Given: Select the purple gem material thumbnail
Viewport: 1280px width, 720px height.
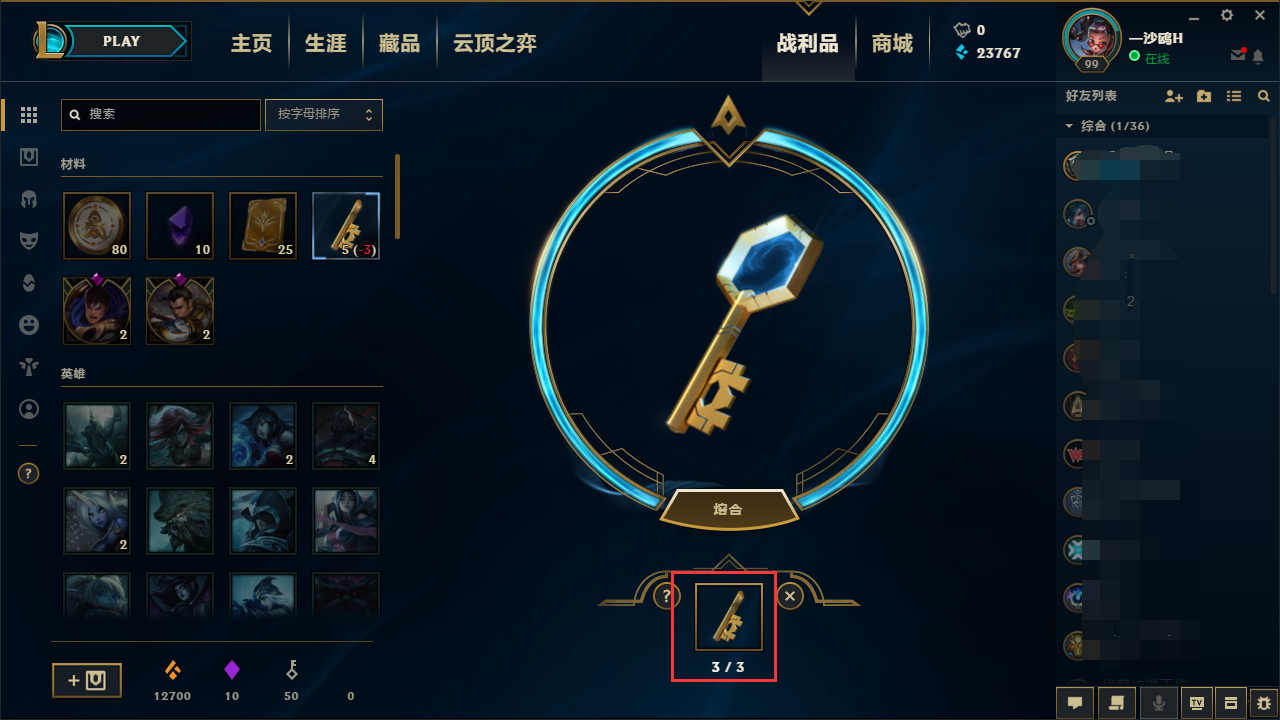Looking at the screenshot, I should point(180,226).
